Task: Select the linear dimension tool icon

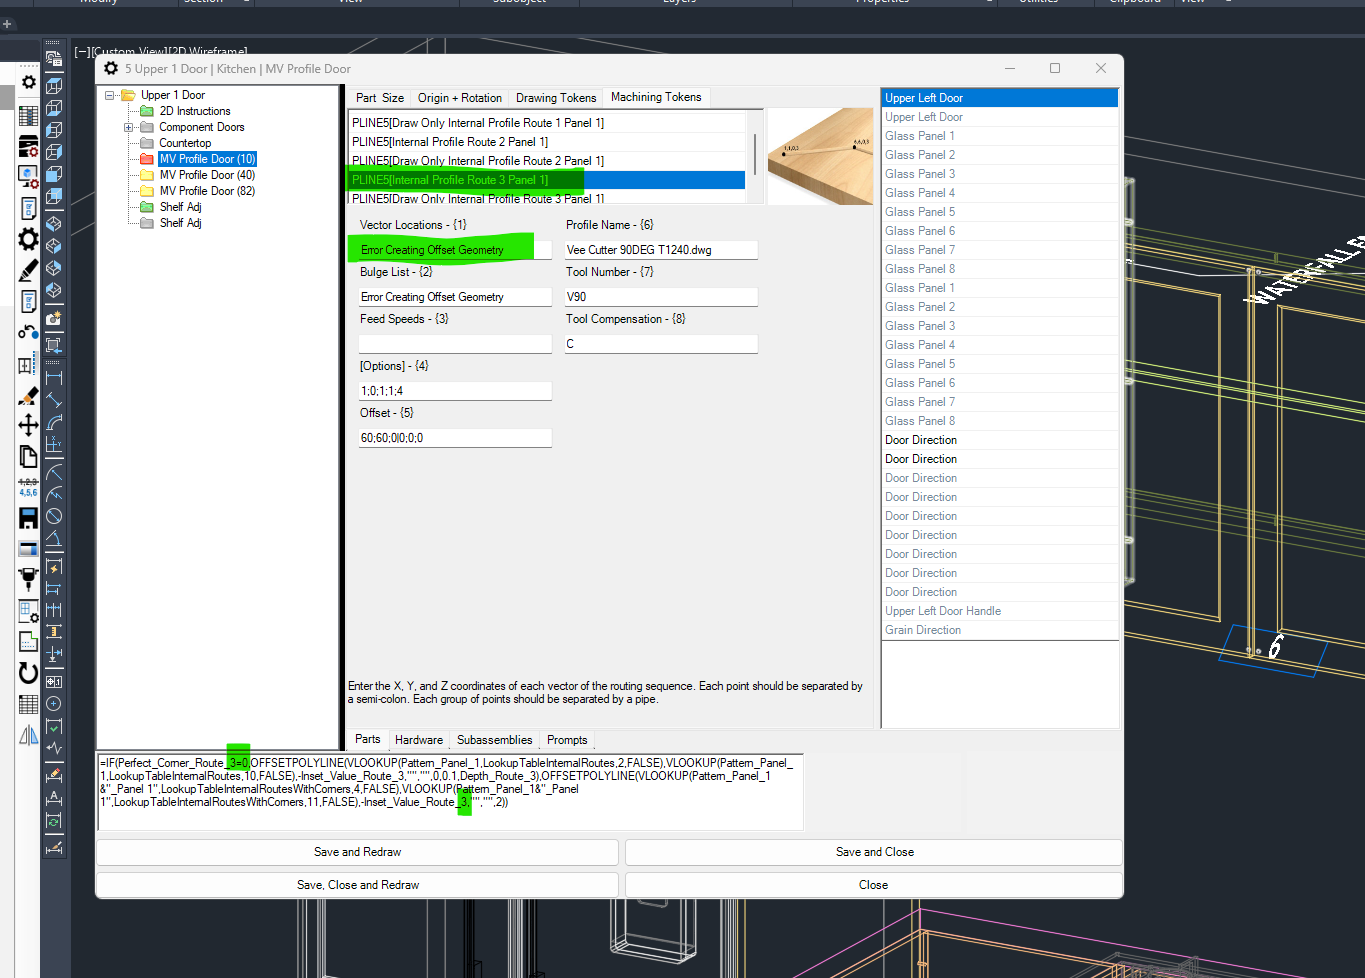Action: point(54,378)
